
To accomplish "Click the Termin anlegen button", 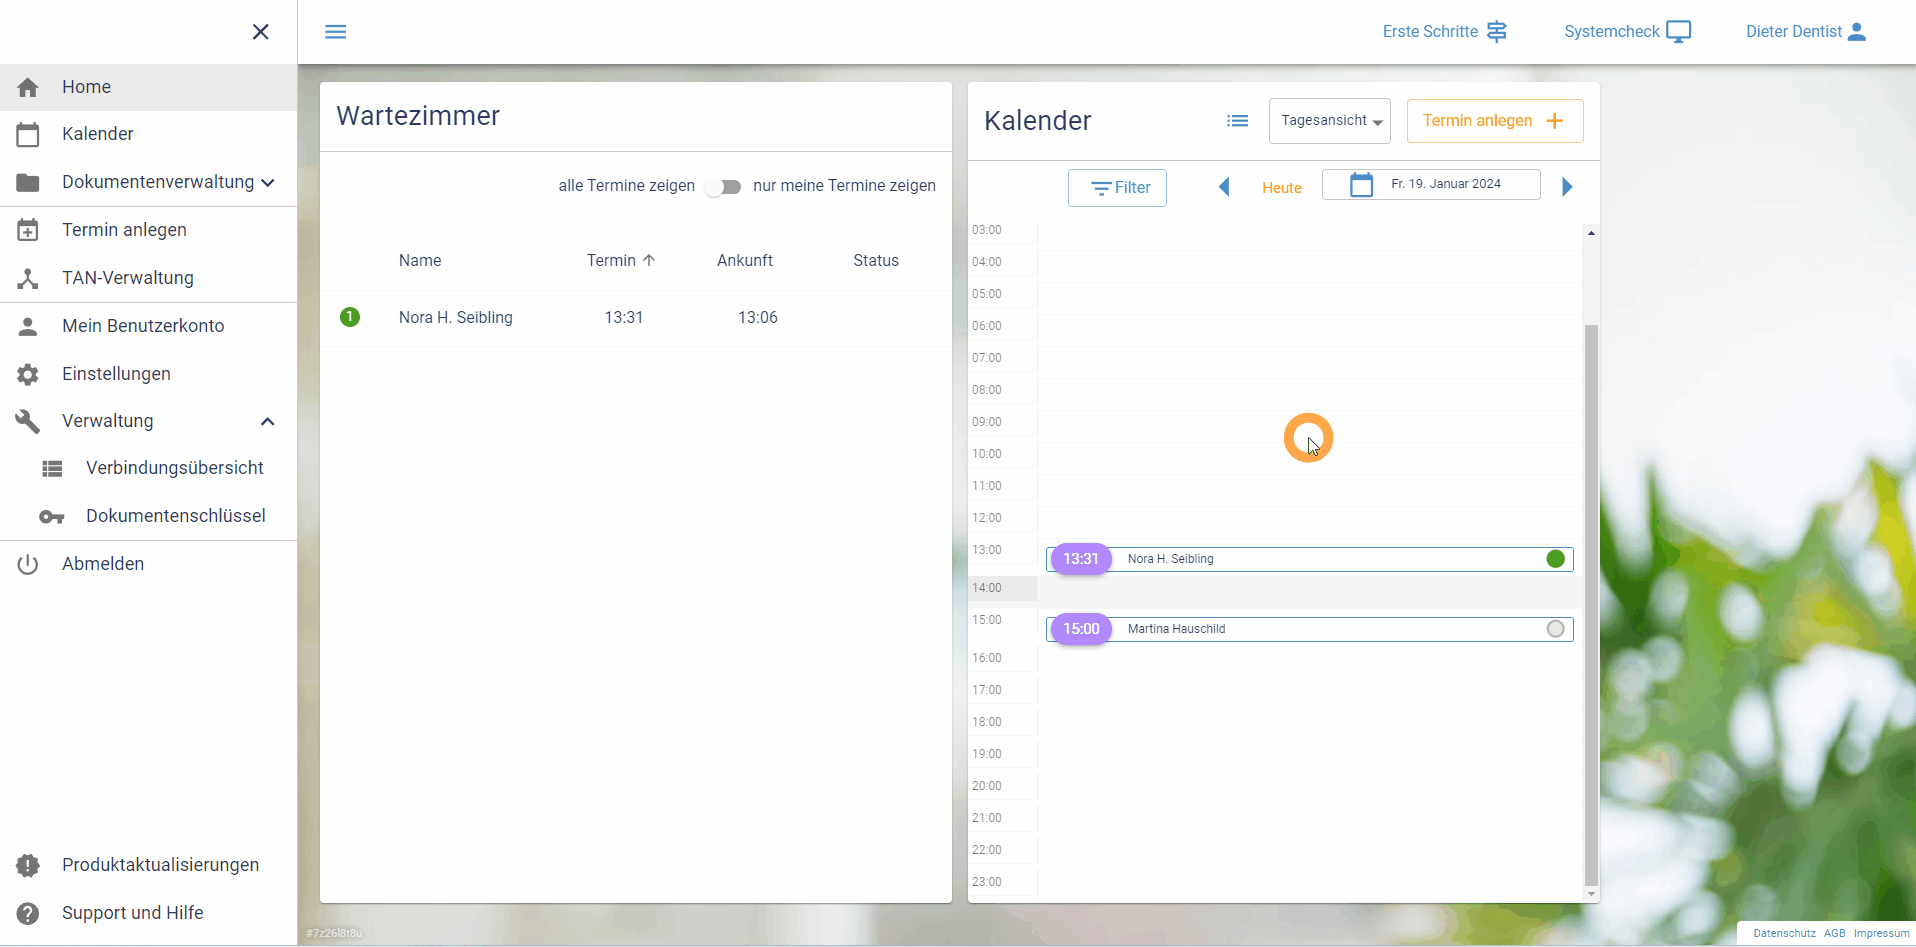I will tap(1494, 121).
